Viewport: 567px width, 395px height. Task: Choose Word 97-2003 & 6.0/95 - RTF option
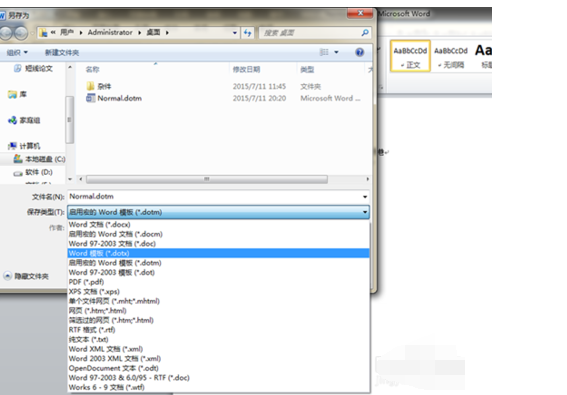(218, 378)
